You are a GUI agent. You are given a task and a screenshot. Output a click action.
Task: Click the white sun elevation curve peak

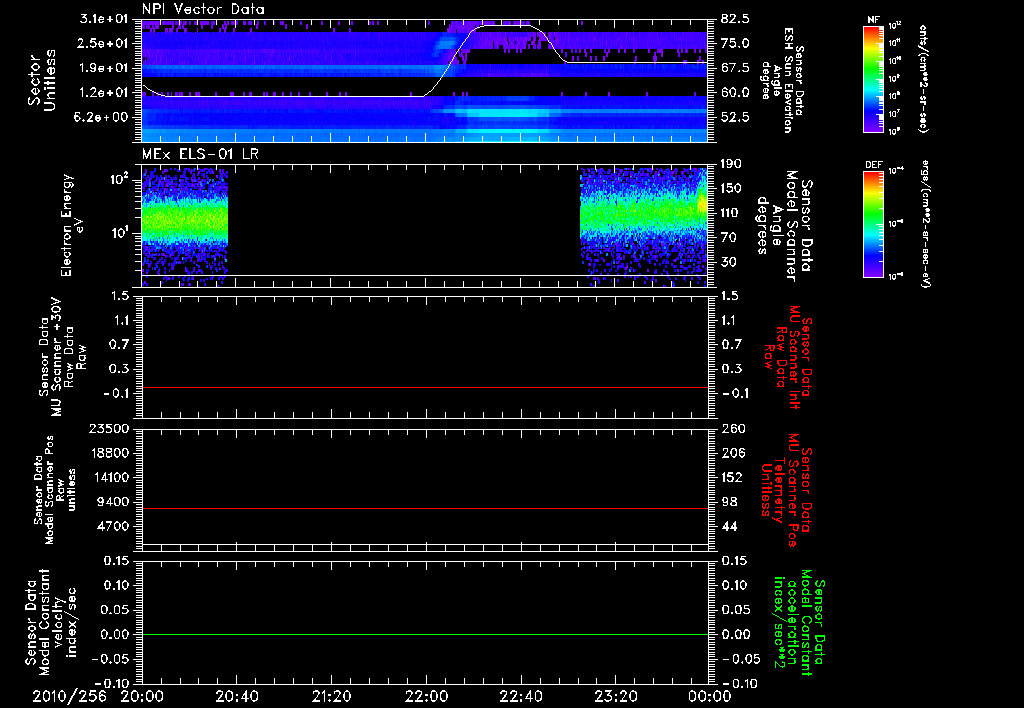506,26
